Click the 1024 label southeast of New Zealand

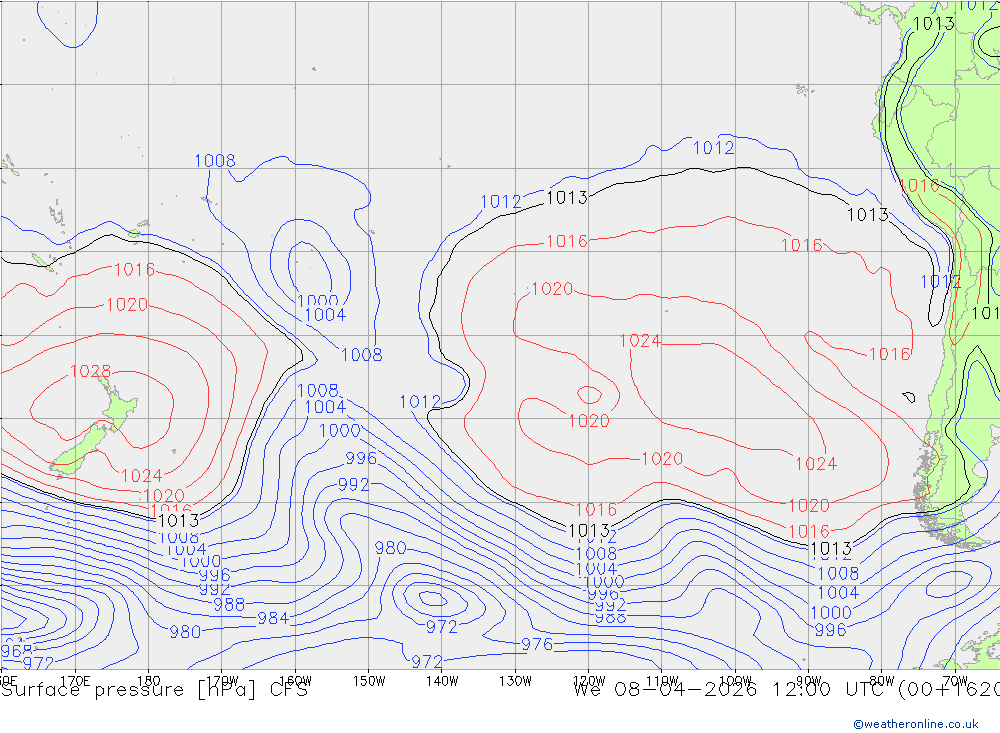pos(142,475)
